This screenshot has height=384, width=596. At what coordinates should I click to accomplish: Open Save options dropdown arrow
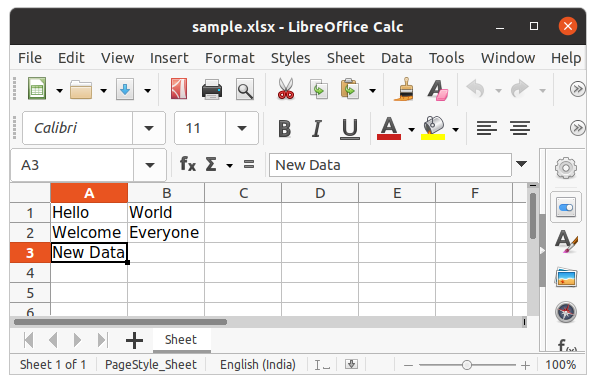tap(147, 90)
